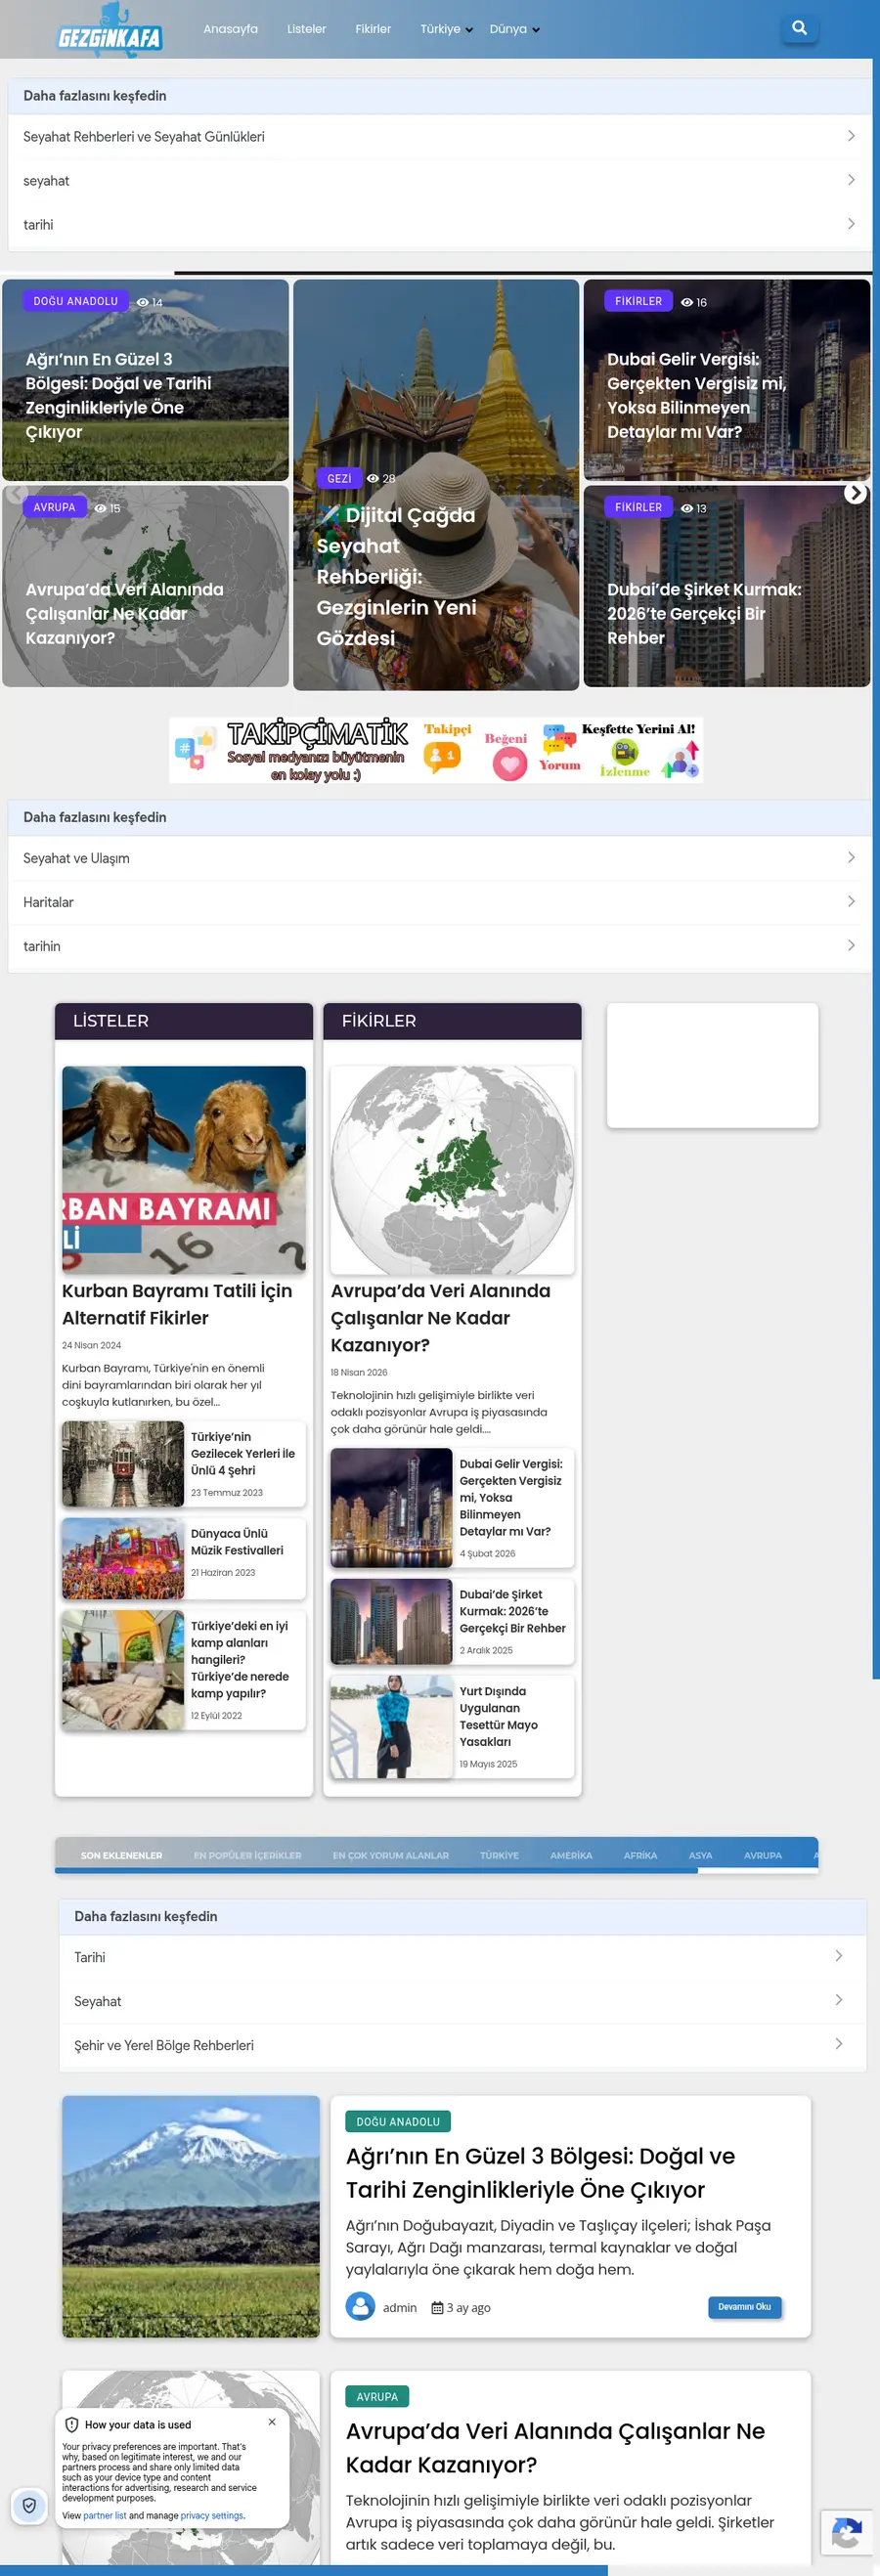880x2576 pixels.
Task: Open Listeler in navigation menu
Action: (306, 29)
